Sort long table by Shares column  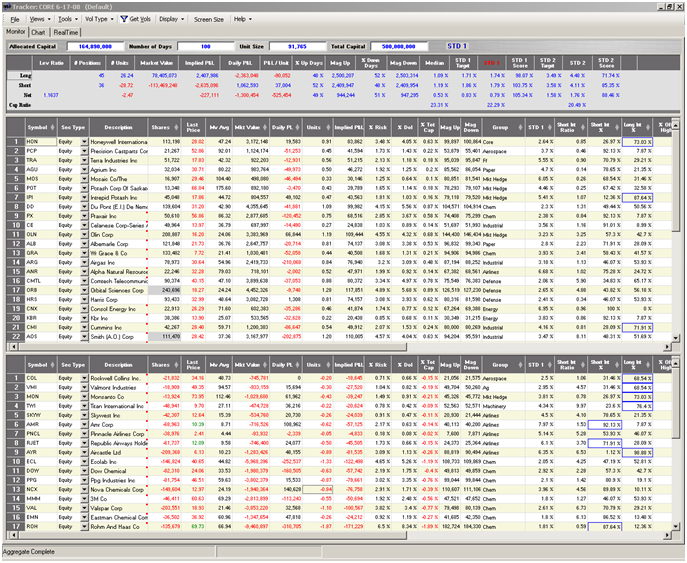(164, 127)
